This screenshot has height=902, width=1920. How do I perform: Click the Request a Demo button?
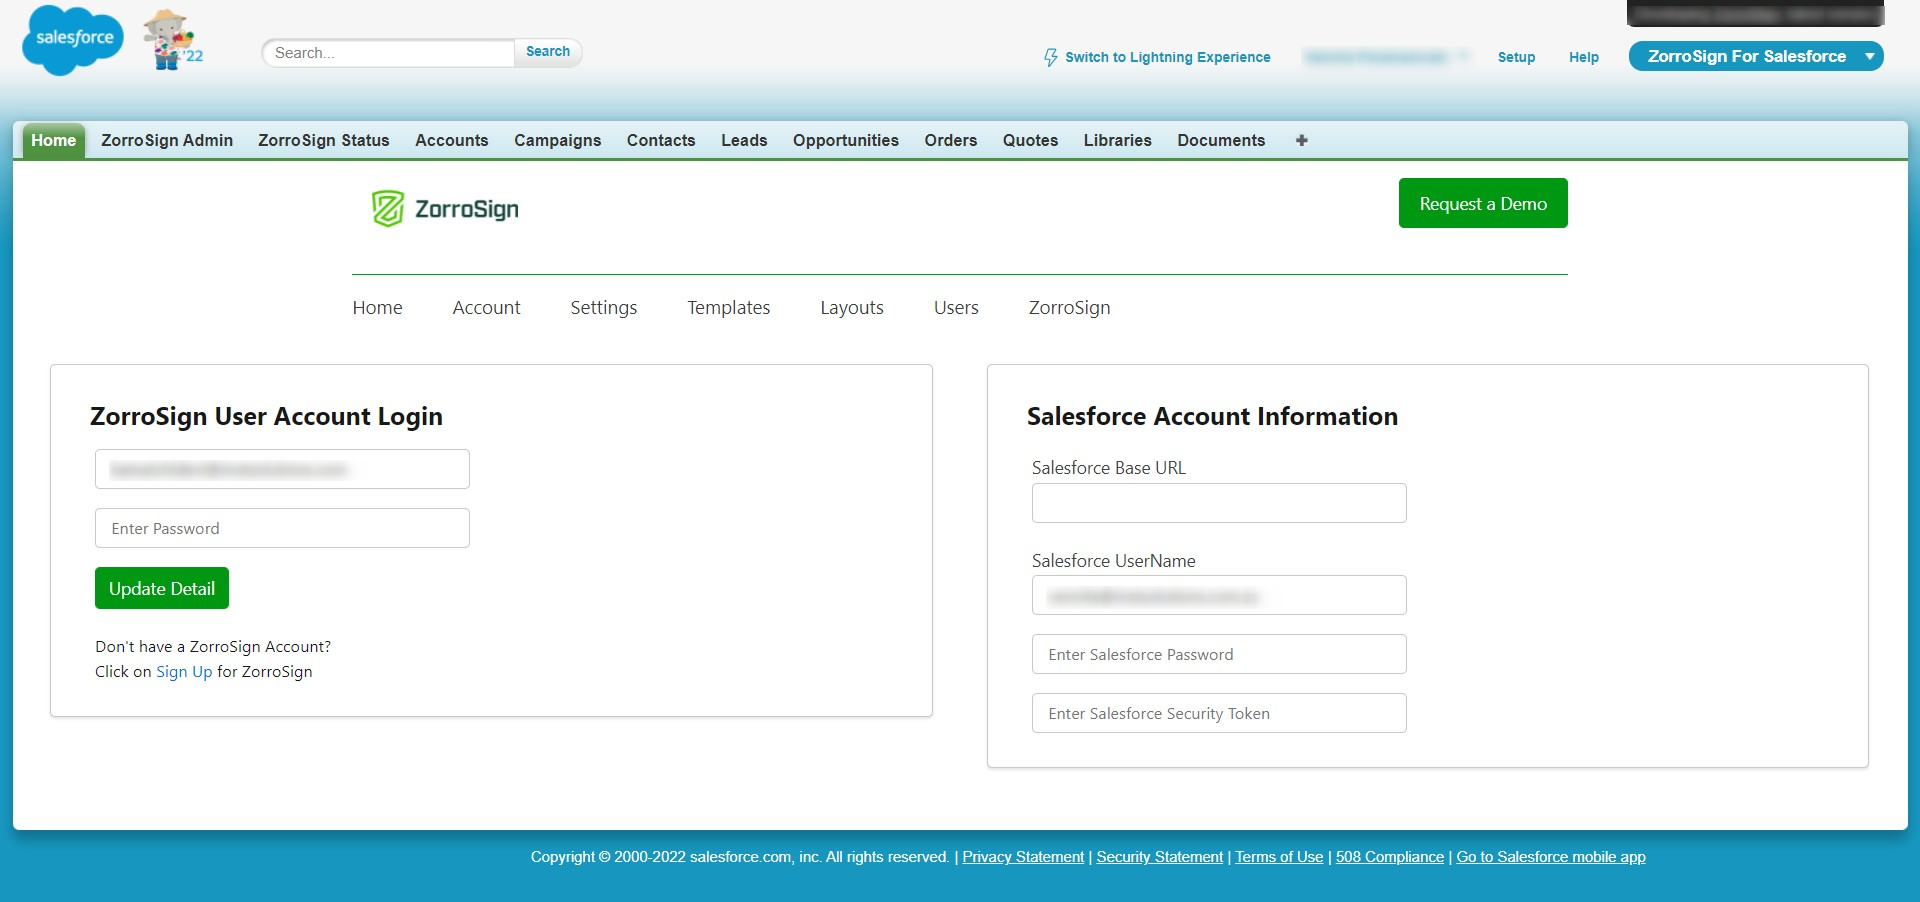coord(1483,203)
